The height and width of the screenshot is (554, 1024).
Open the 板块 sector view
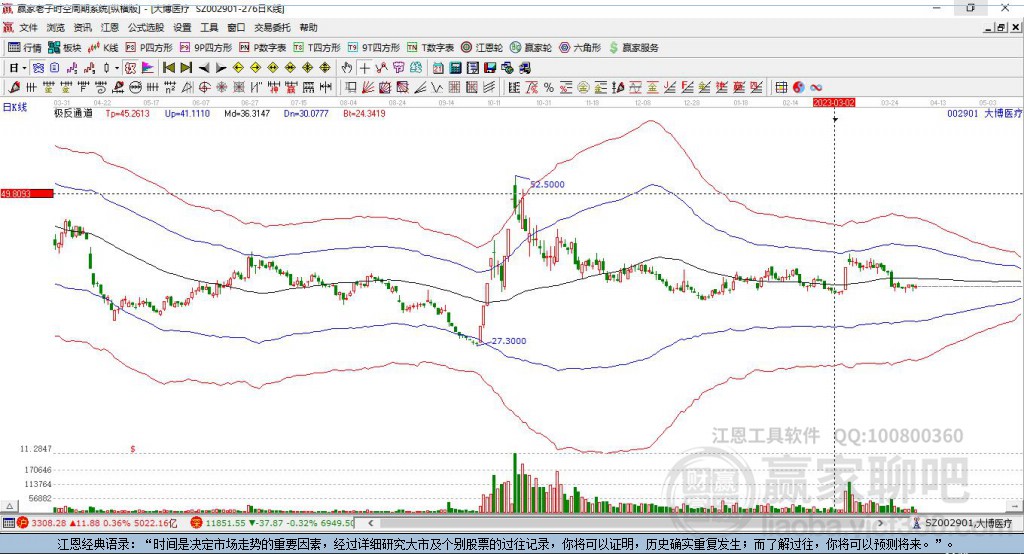(64, 48)
